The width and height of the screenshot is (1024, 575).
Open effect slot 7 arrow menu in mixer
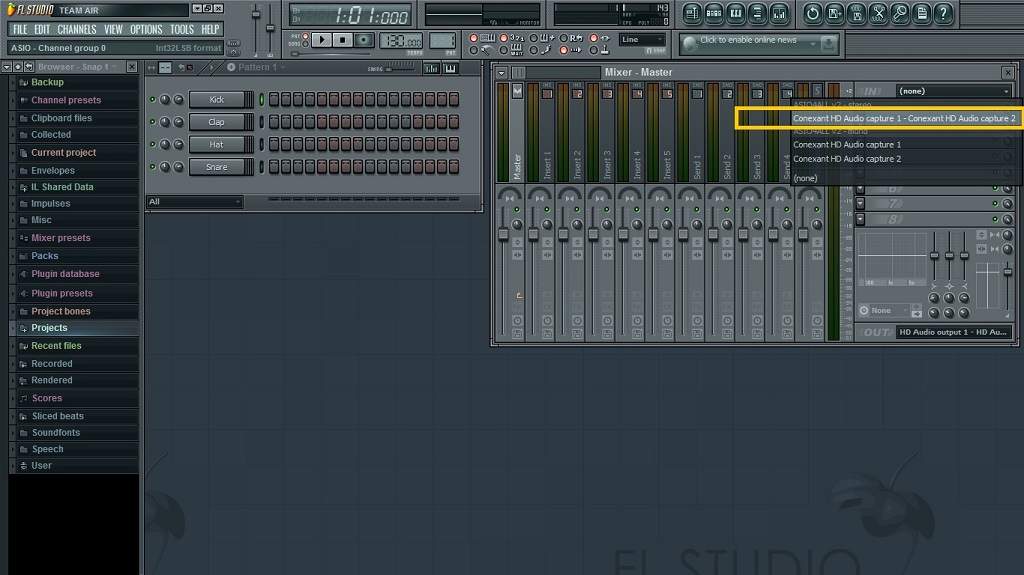pyautogui.click(x=860, y=204)
